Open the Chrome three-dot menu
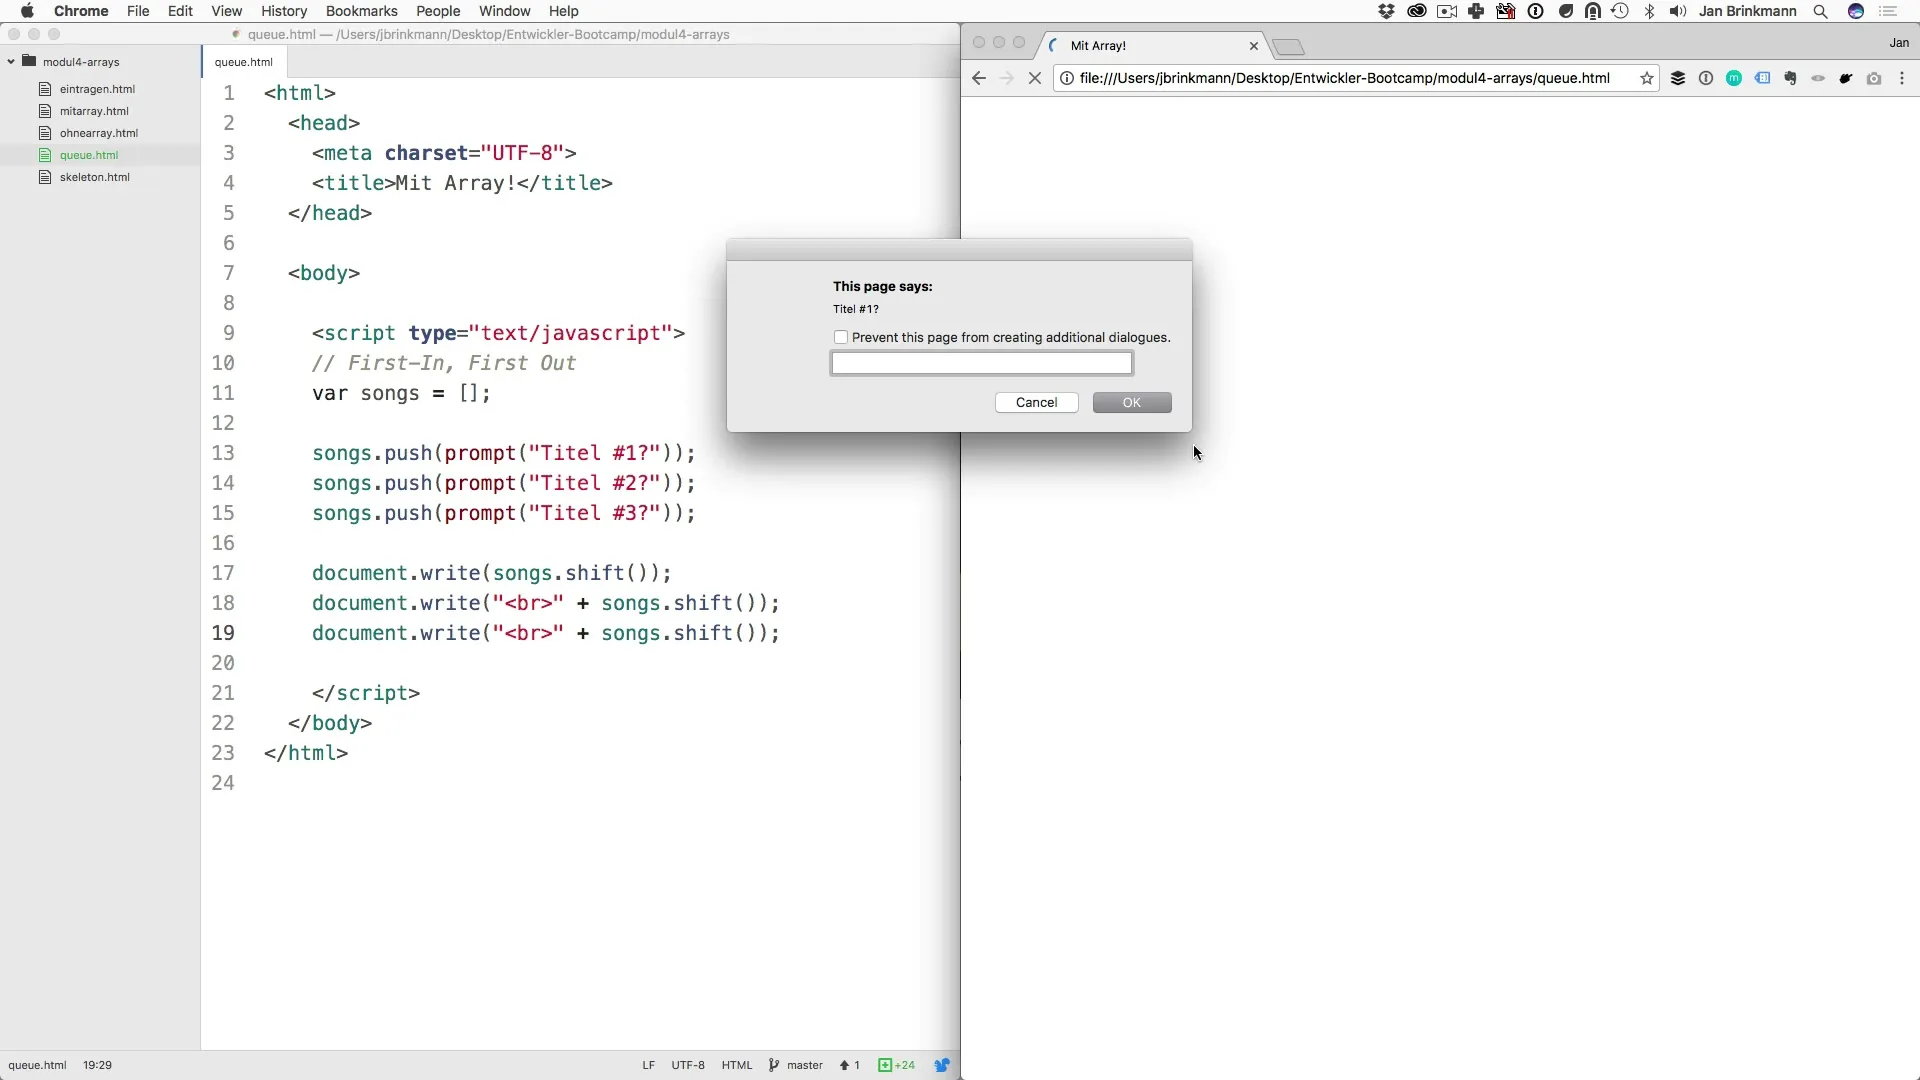Viewport: 1920px width, 1080px height. 1902,78
